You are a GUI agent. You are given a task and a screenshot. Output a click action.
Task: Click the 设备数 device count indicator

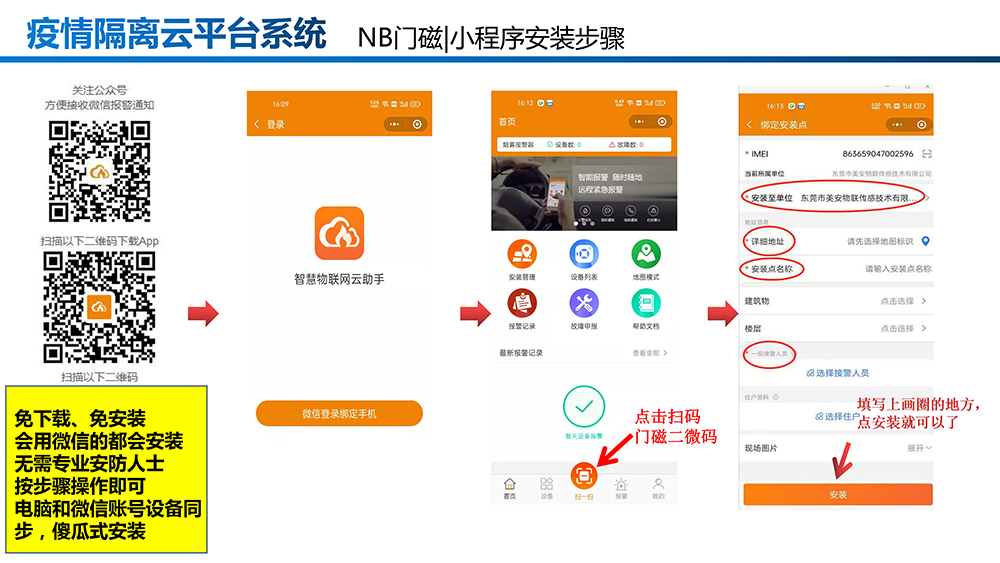(x=564, y=145)
